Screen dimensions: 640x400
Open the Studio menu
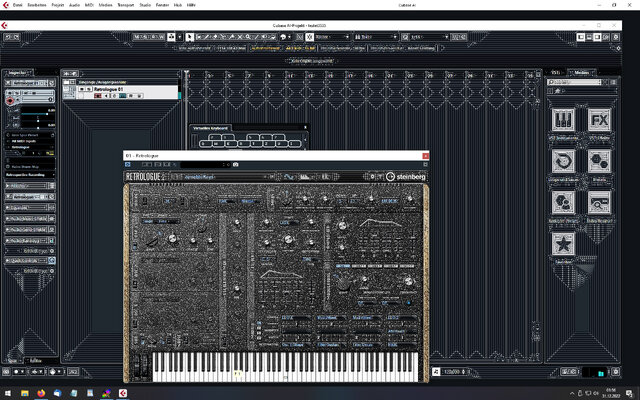pos(145,5)
